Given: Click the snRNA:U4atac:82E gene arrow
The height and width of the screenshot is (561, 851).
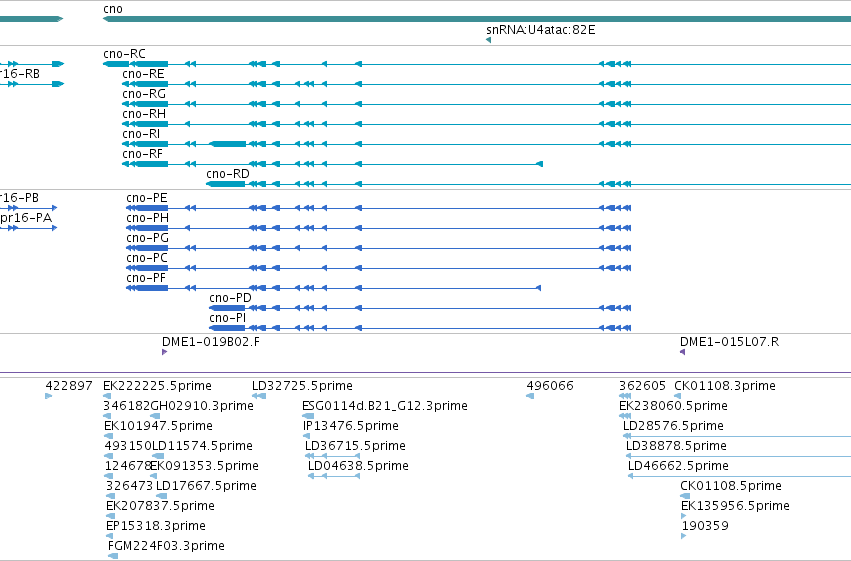Looking at the screenshot, I should [x=488, y=40].
